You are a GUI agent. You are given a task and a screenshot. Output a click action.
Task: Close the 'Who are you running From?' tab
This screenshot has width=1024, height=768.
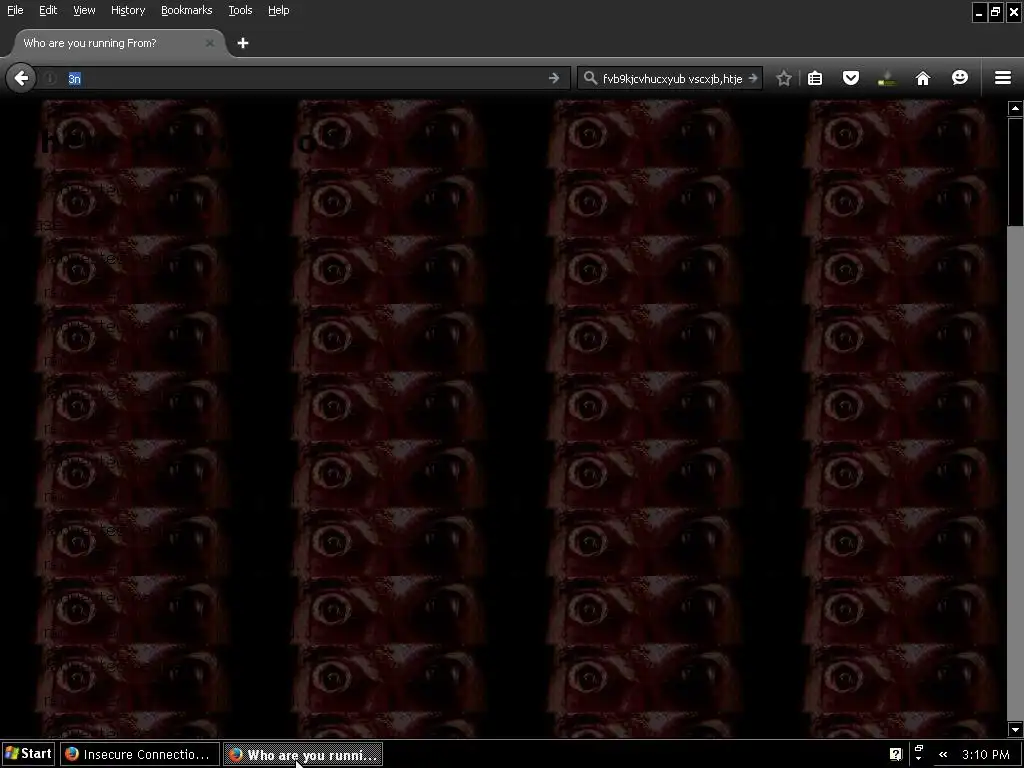pos(210,43)
